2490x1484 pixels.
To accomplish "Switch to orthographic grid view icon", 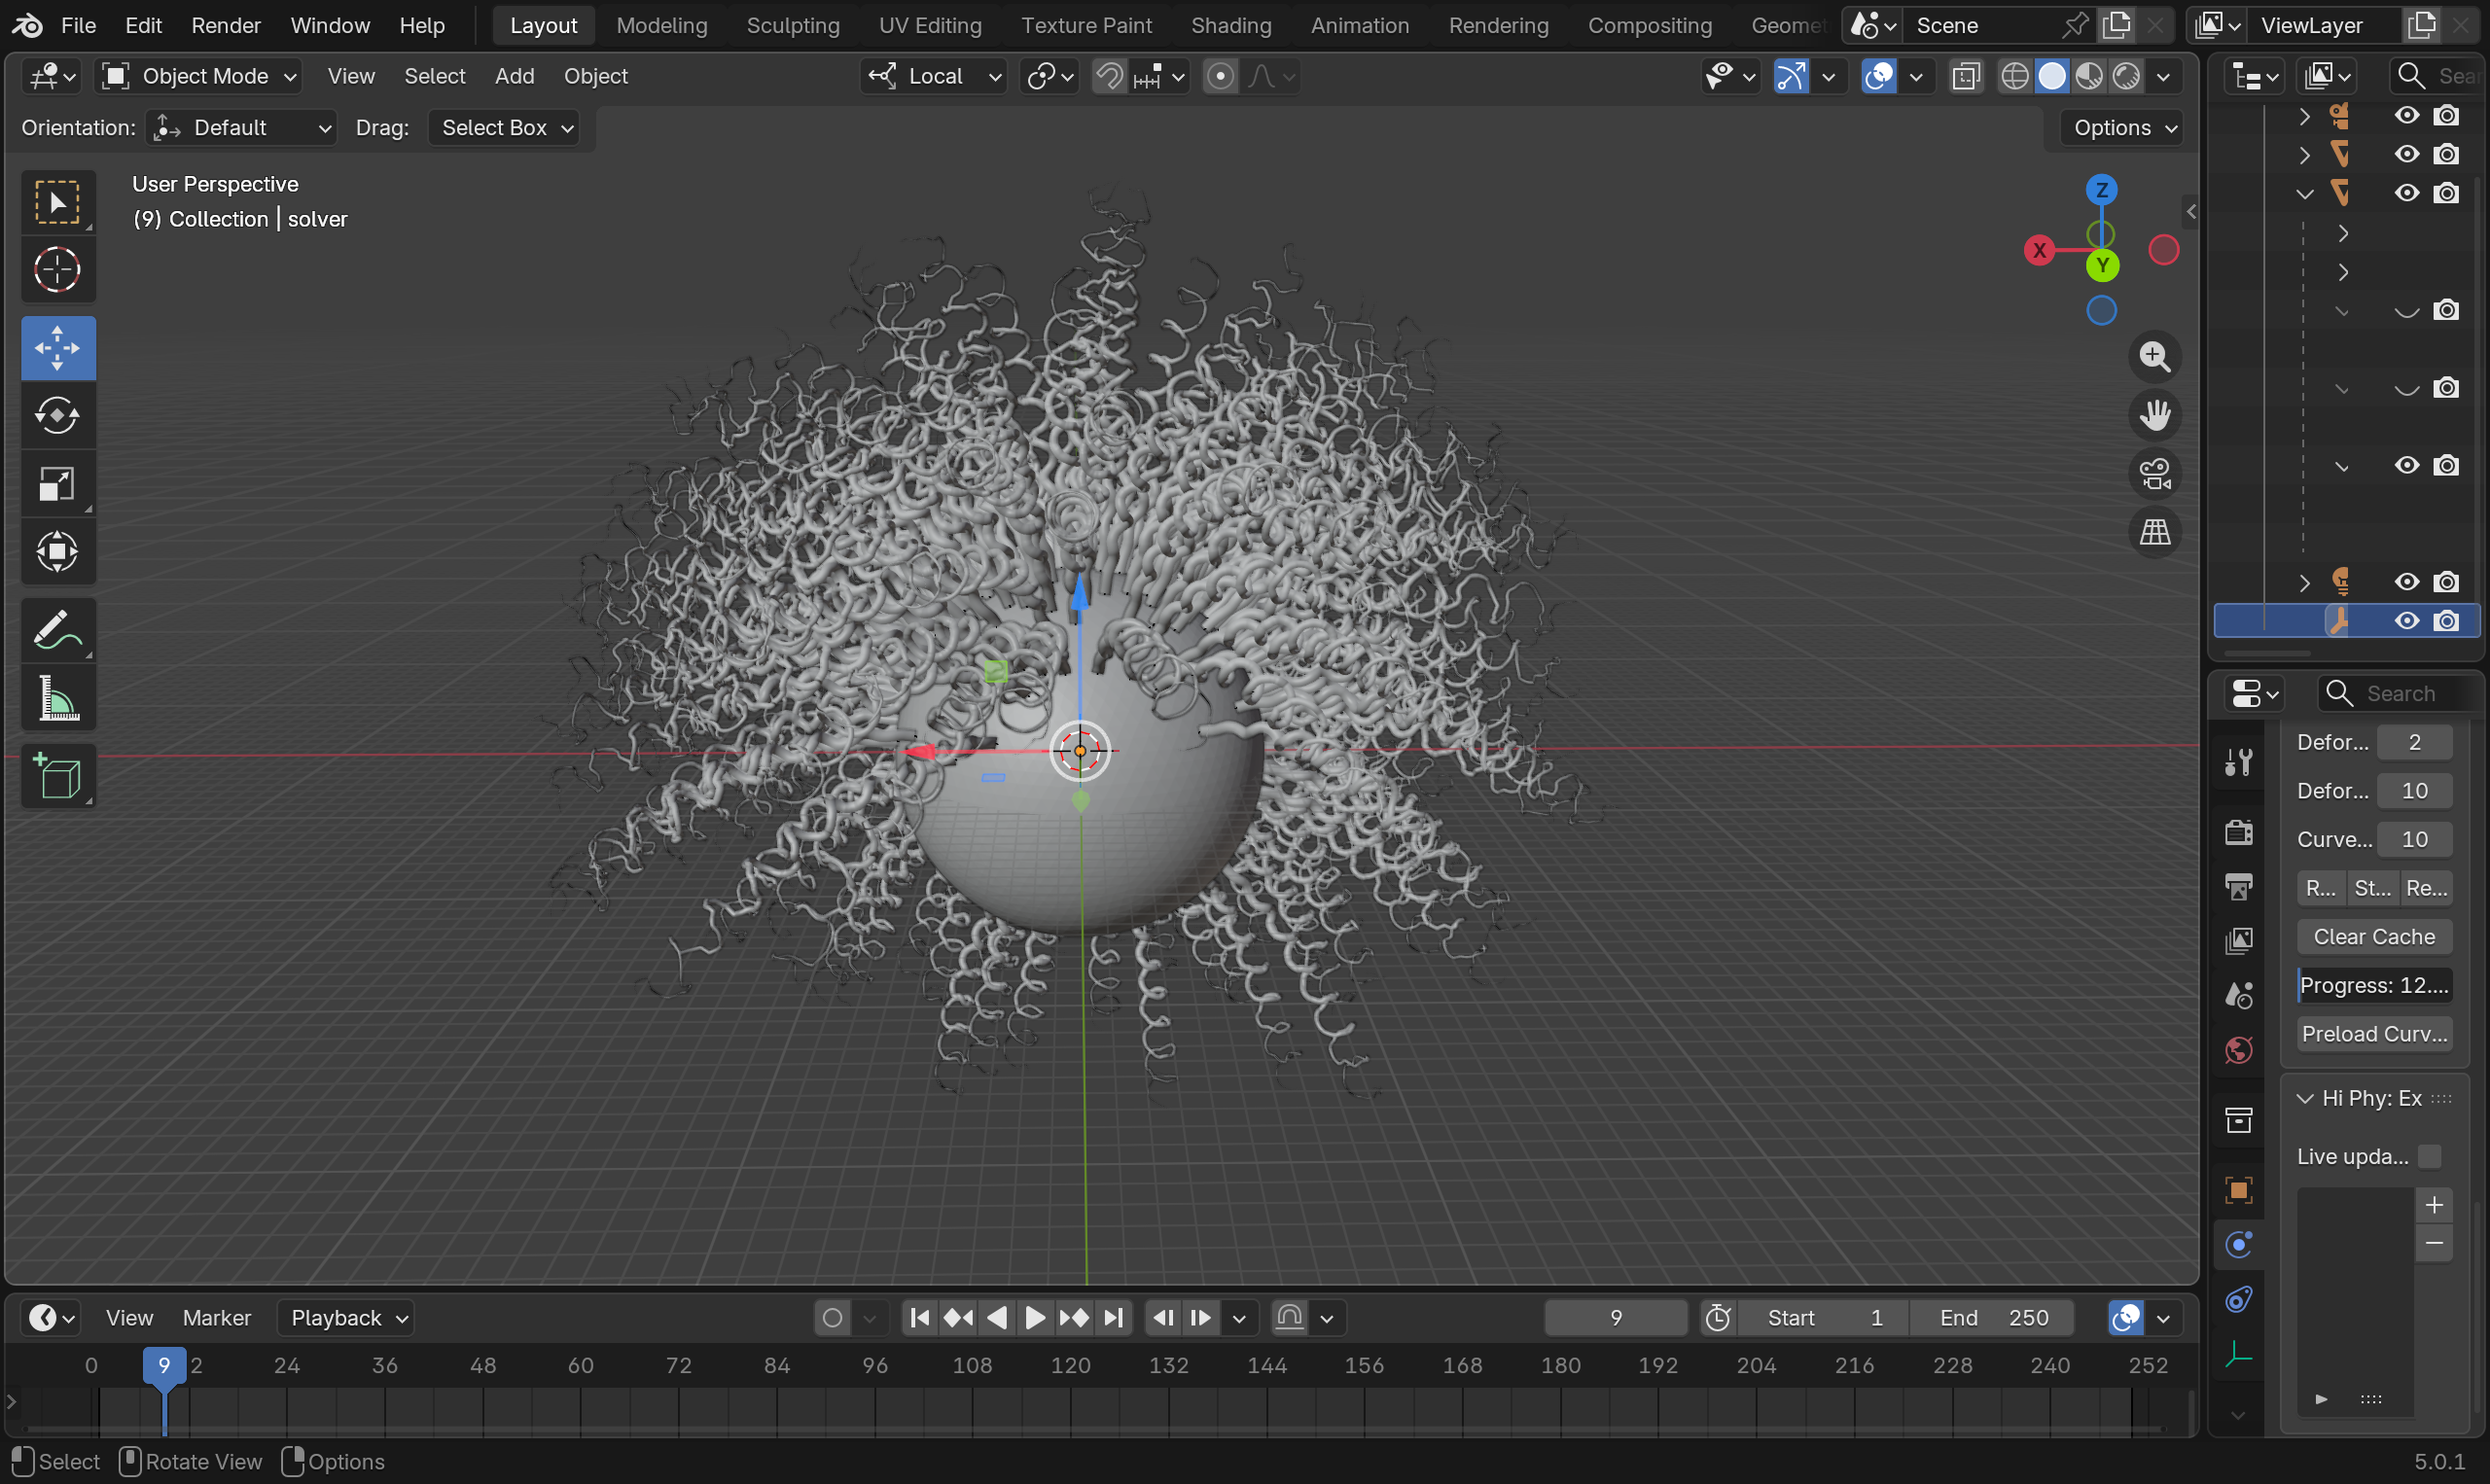I will tap(2155, 532).
